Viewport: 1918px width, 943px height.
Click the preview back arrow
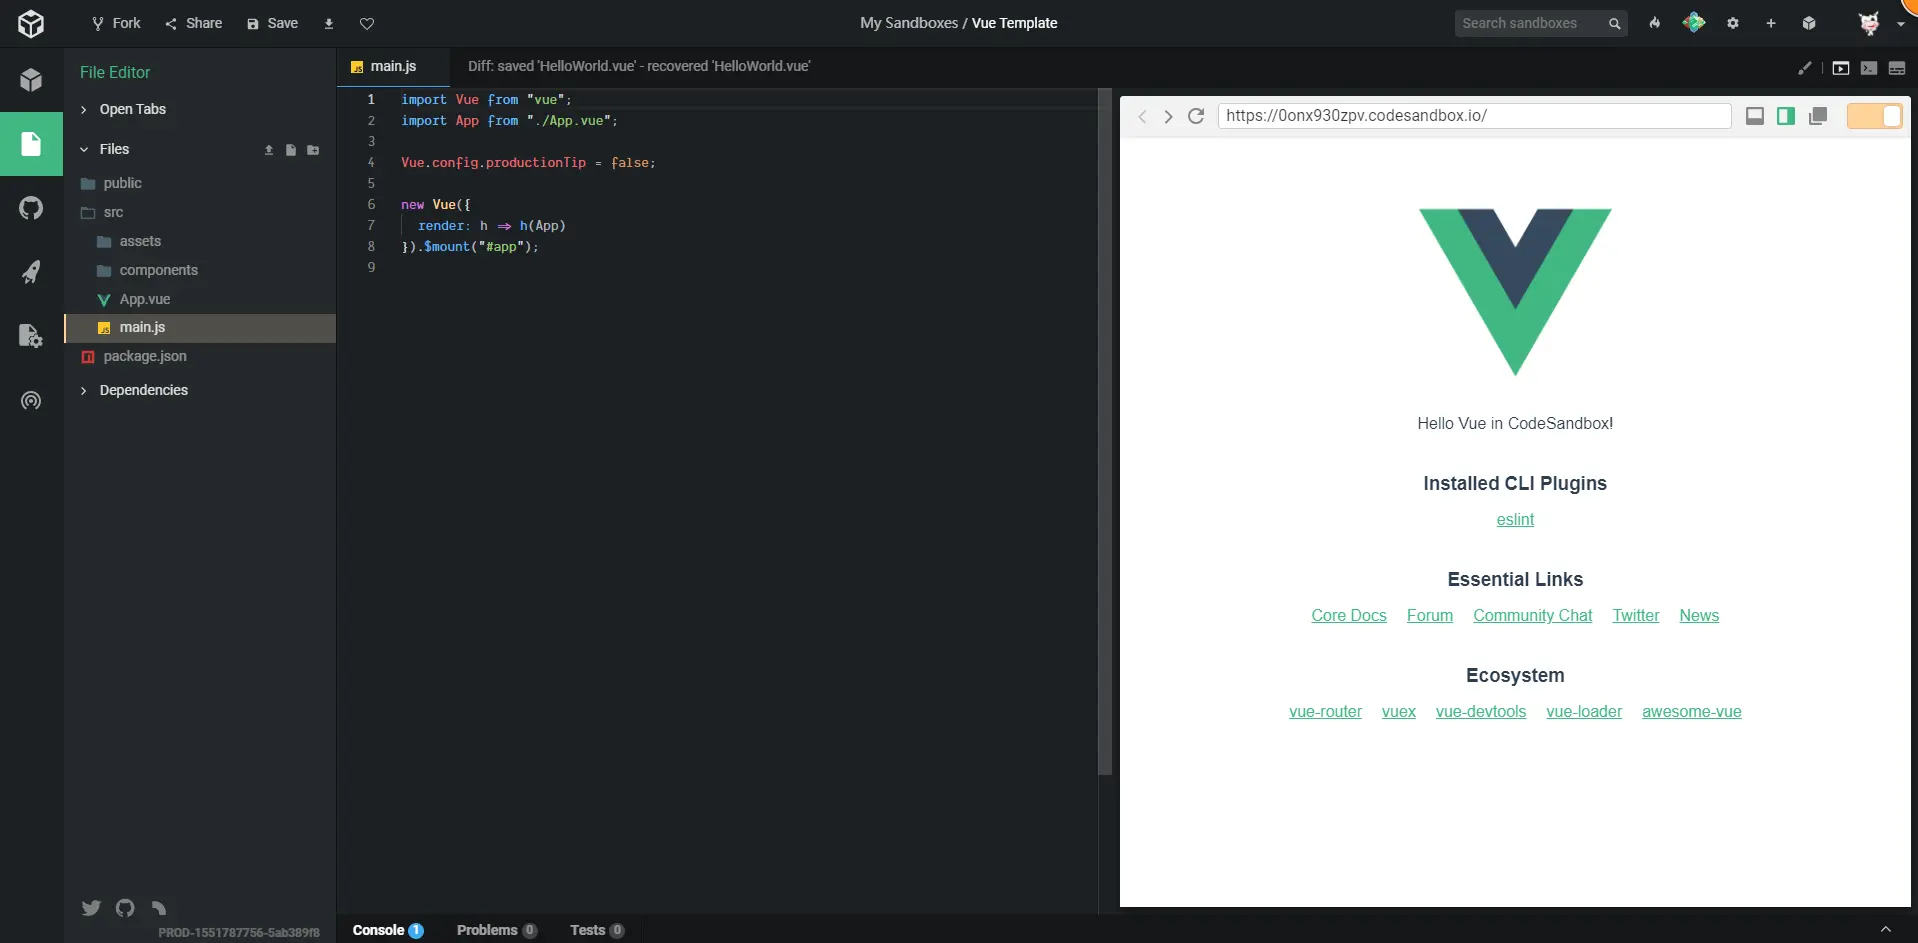pyautogui.click(x=1142, y=116)
